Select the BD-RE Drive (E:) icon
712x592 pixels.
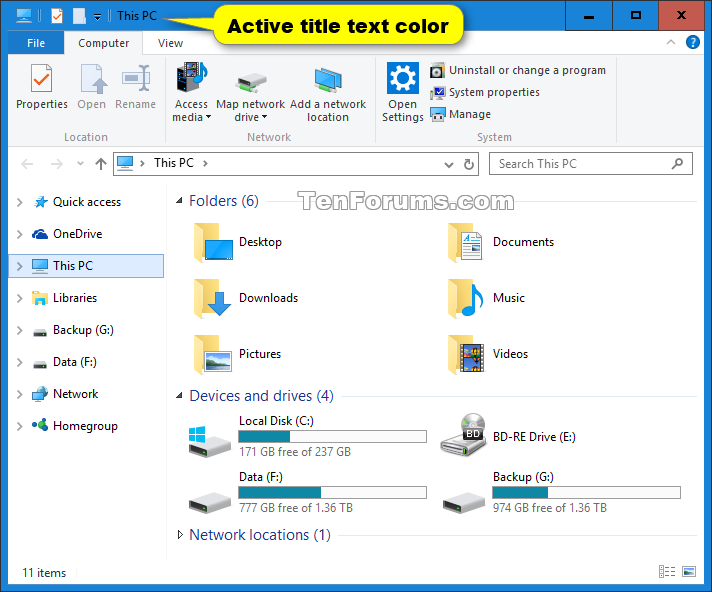pos(463,435)
